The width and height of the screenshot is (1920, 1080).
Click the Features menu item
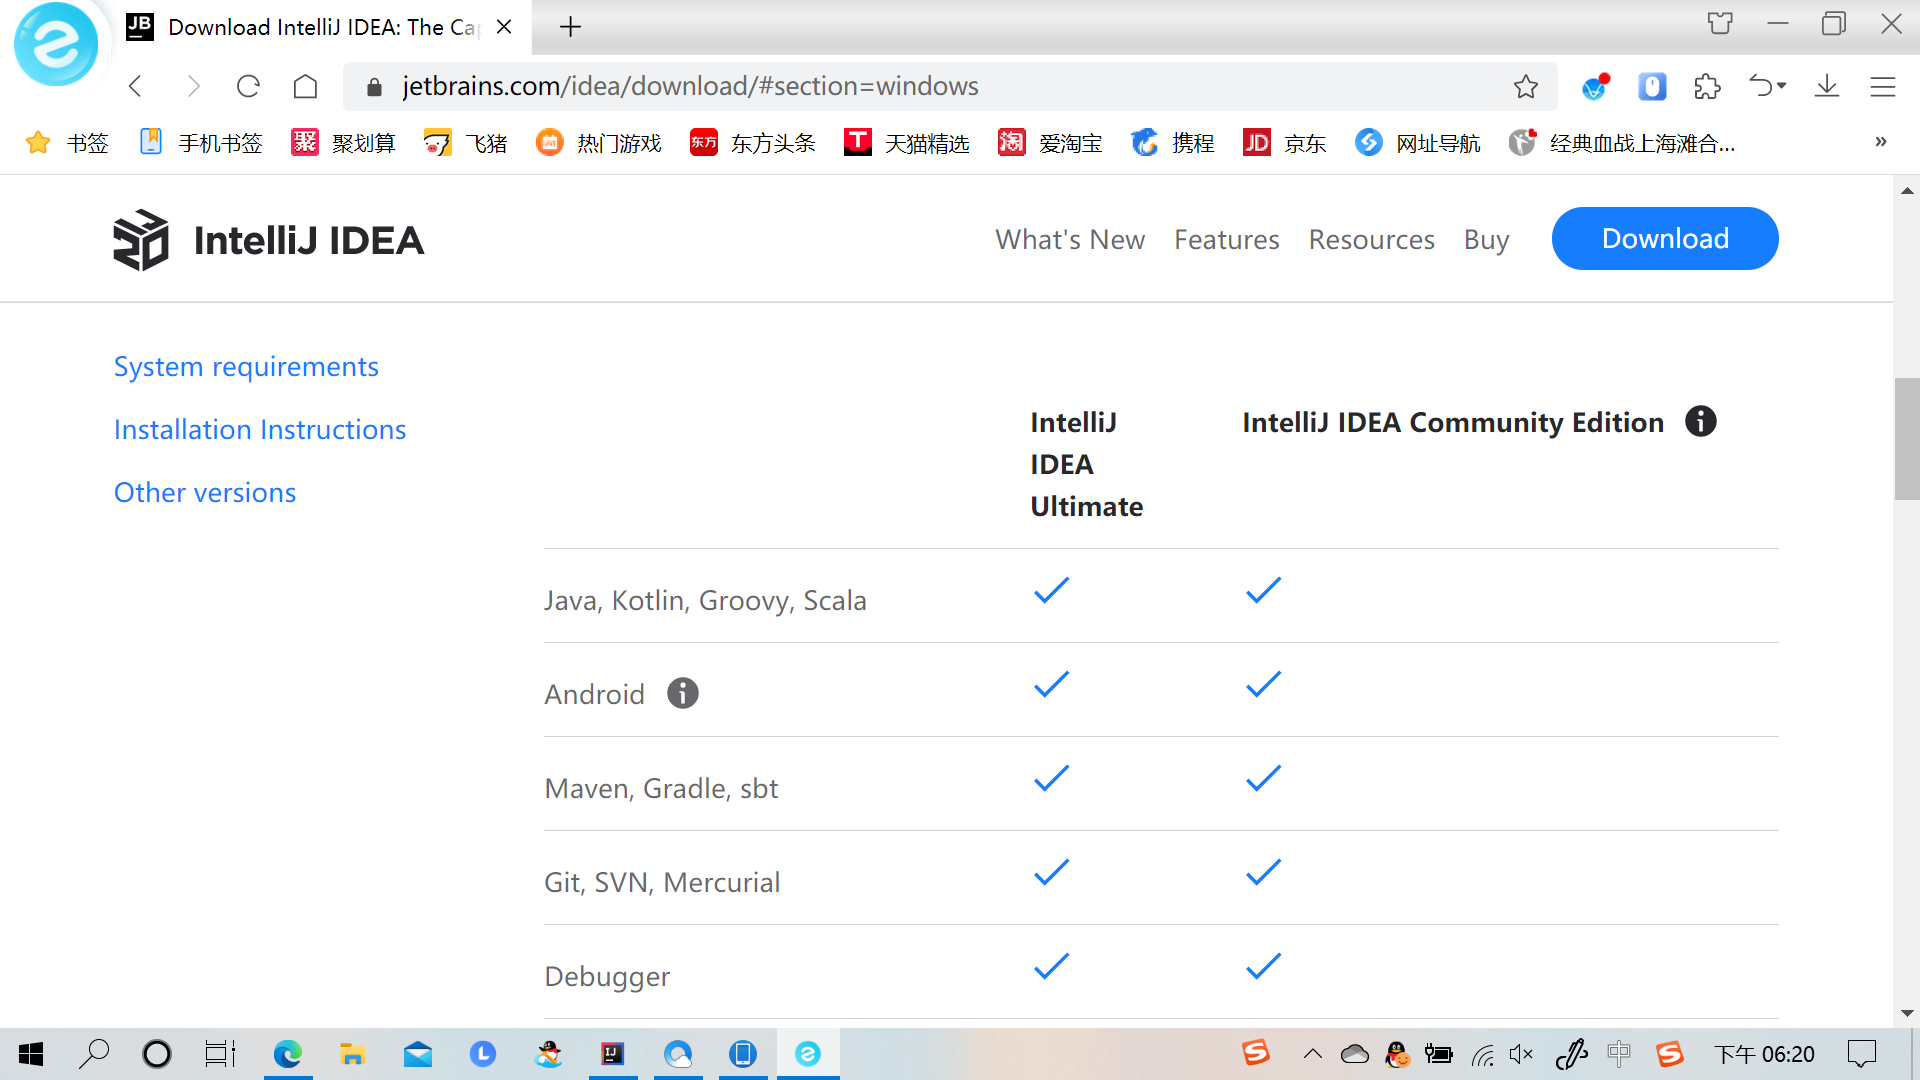click(1226, 239)
